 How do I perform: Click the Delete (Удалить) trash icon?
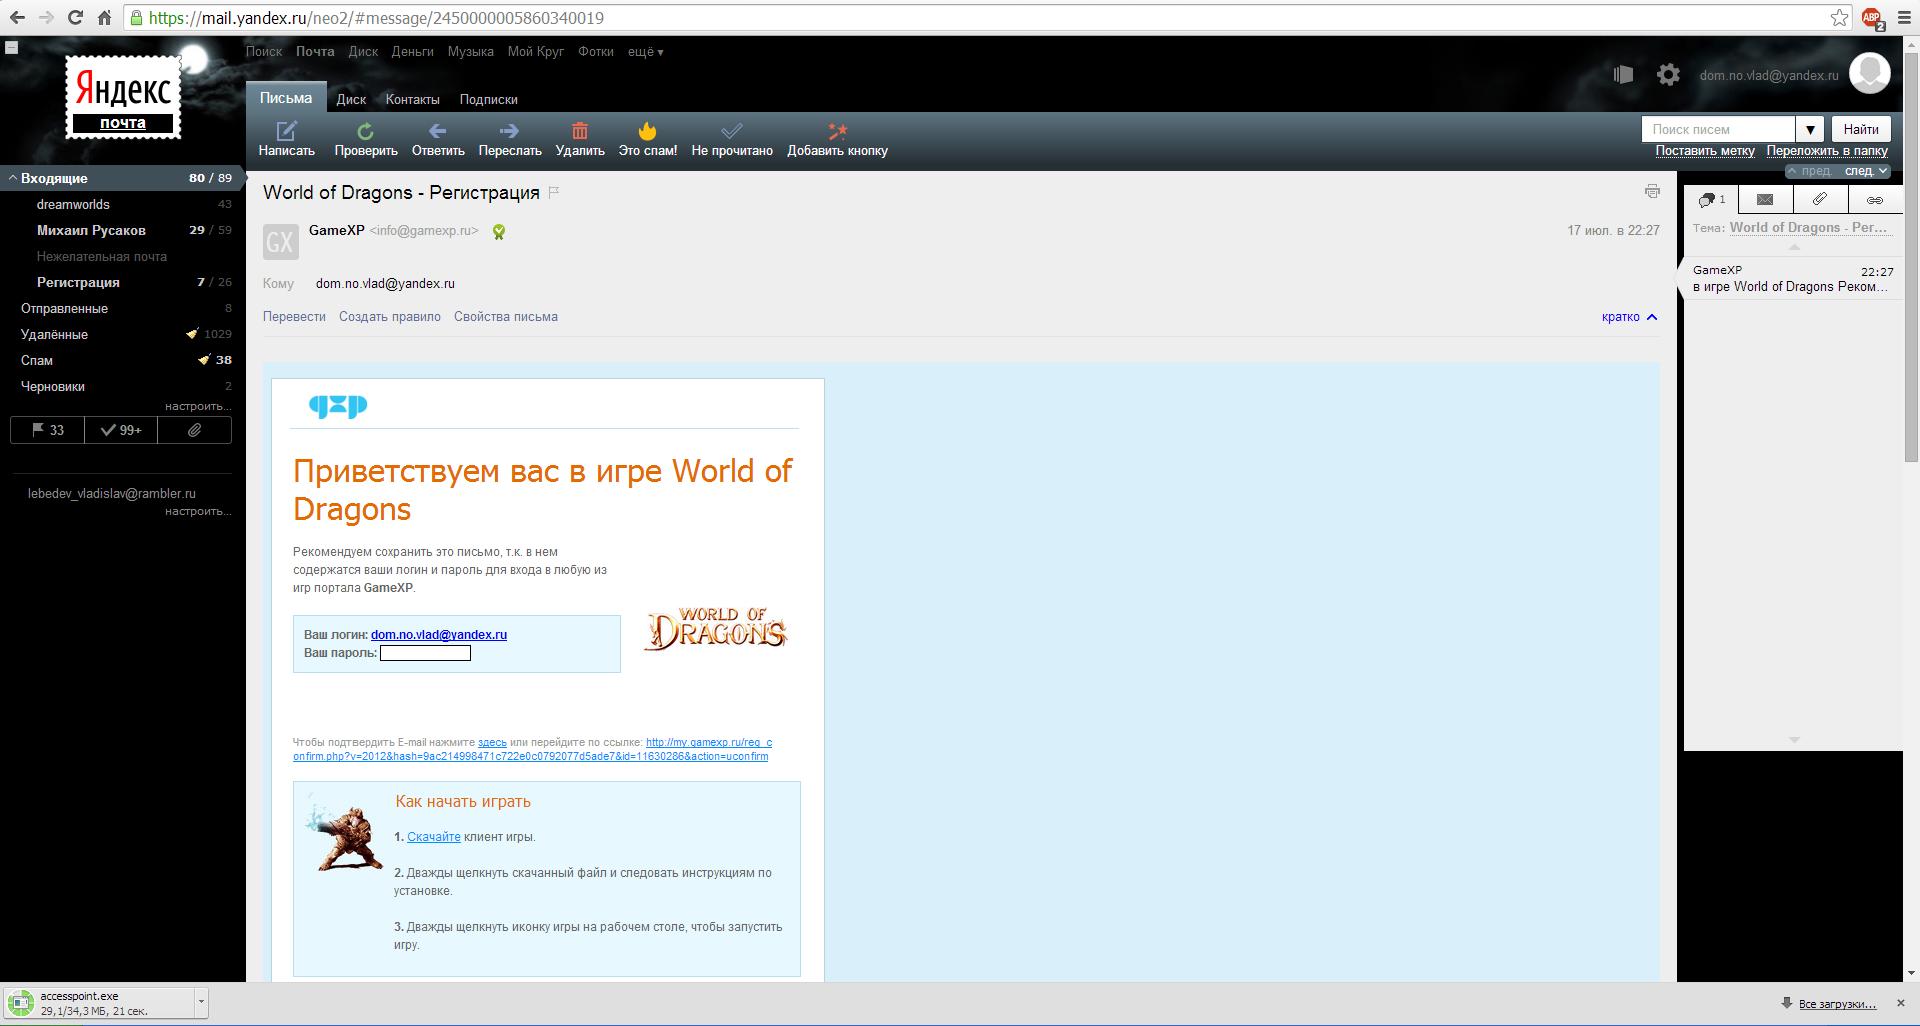[x=579, y=131]
